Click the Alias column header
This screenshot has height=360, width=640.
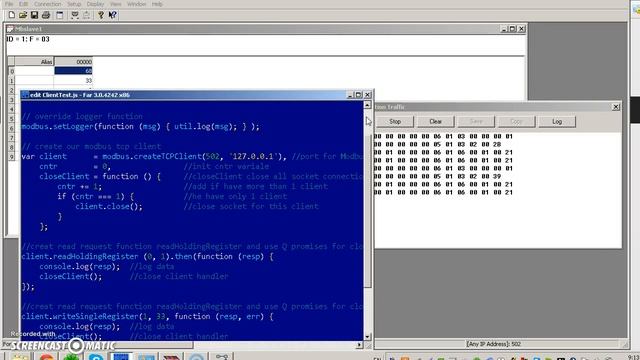(34, 62)
